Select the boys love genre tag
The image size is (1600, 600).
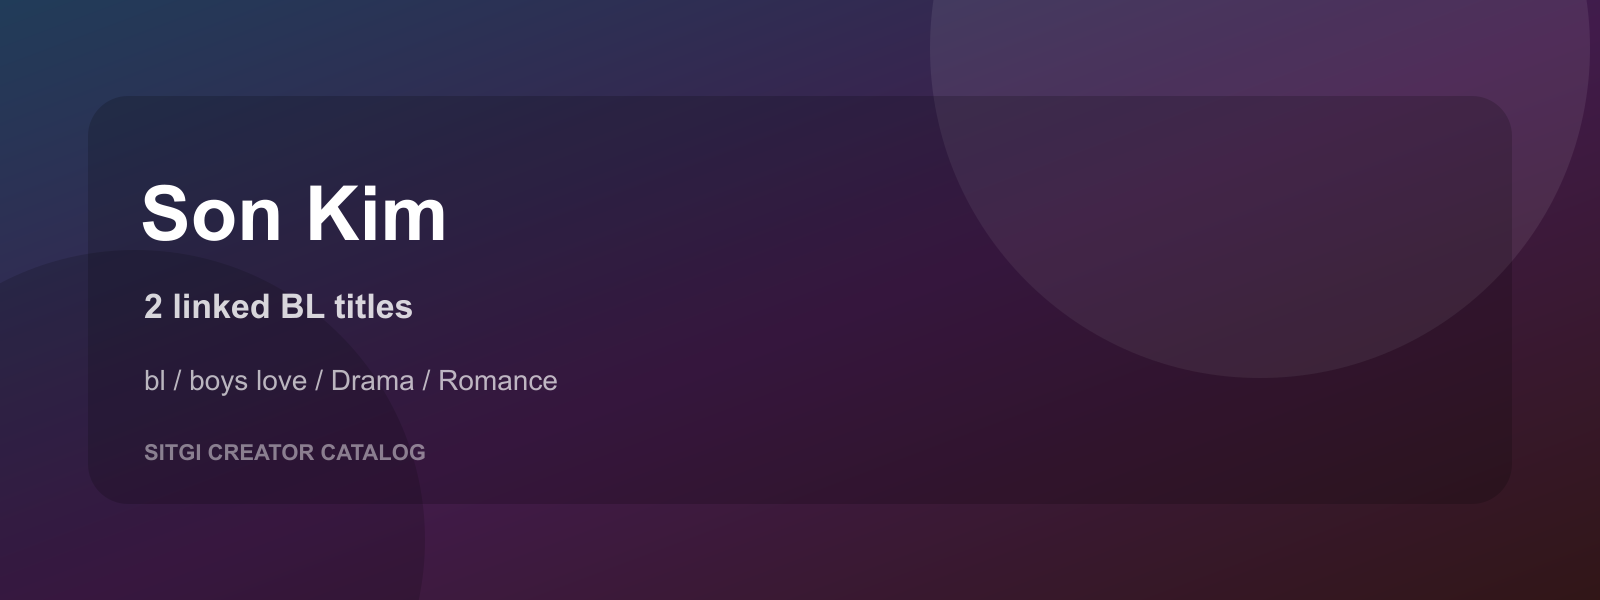click(248, 381)
